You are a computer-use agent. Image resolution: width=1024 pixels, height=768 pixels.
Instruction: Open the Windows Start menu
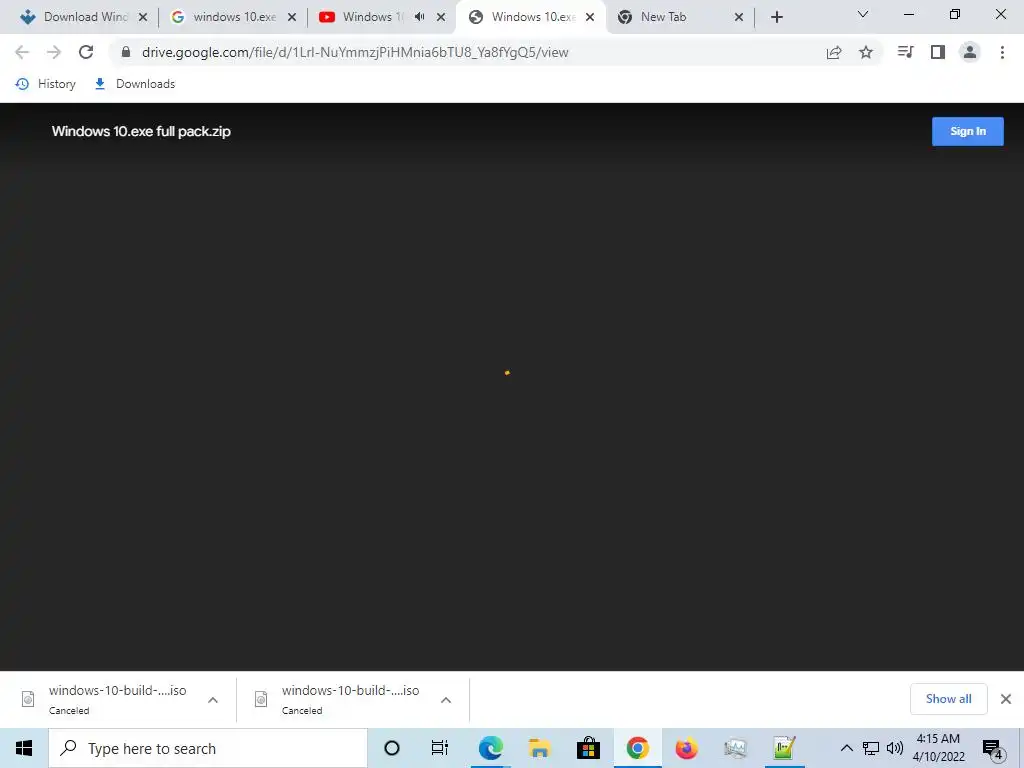[x=24, y=748]
